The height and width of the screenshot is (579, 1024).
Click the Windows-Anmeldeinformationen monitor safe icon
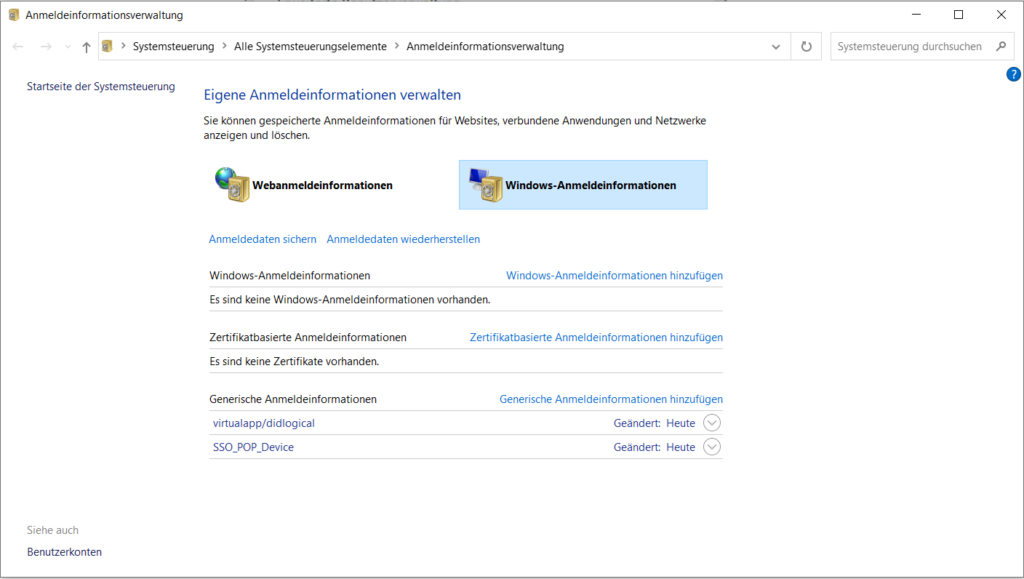coord(486,185)
